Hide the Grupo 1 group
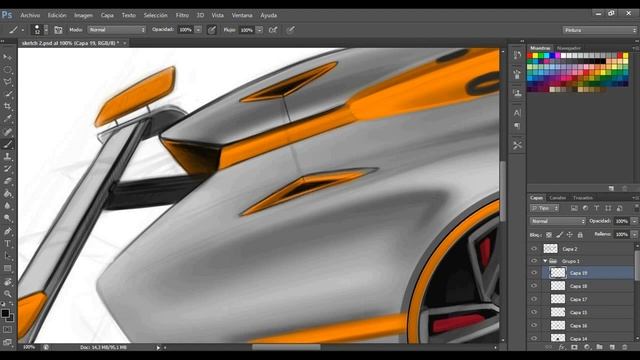 click(x=534, y=261)
